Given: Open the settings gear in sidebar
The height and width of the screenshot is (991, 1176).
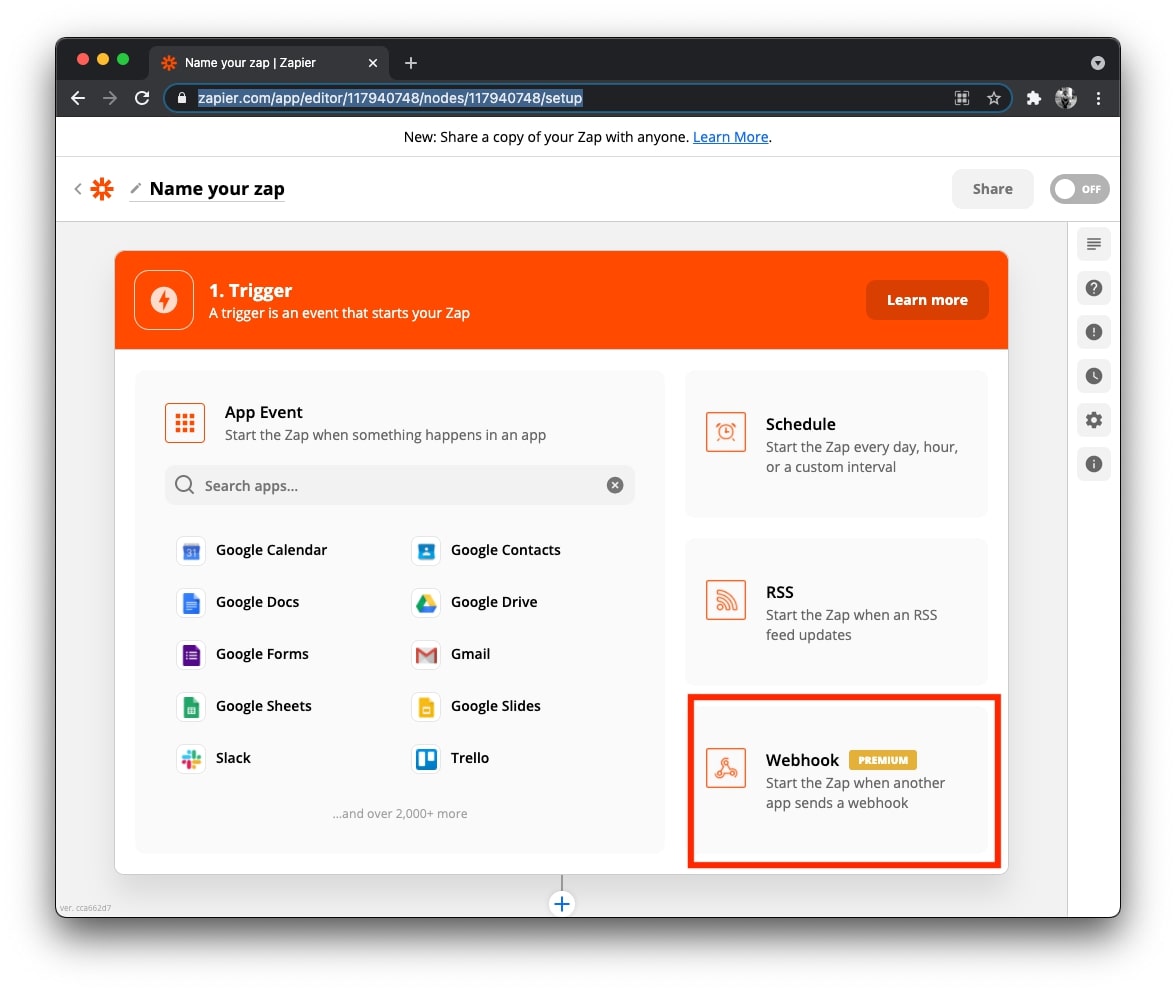Looking at the screenshot, I should pos(1094,420).
